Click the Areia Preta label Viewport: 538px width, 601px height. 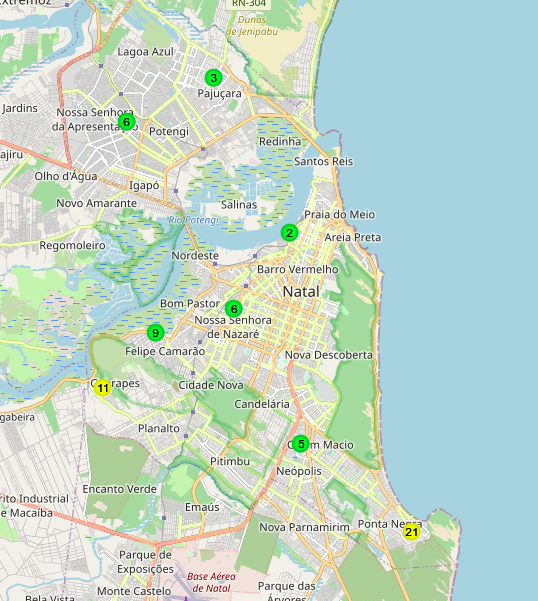[x=353, y=238]
